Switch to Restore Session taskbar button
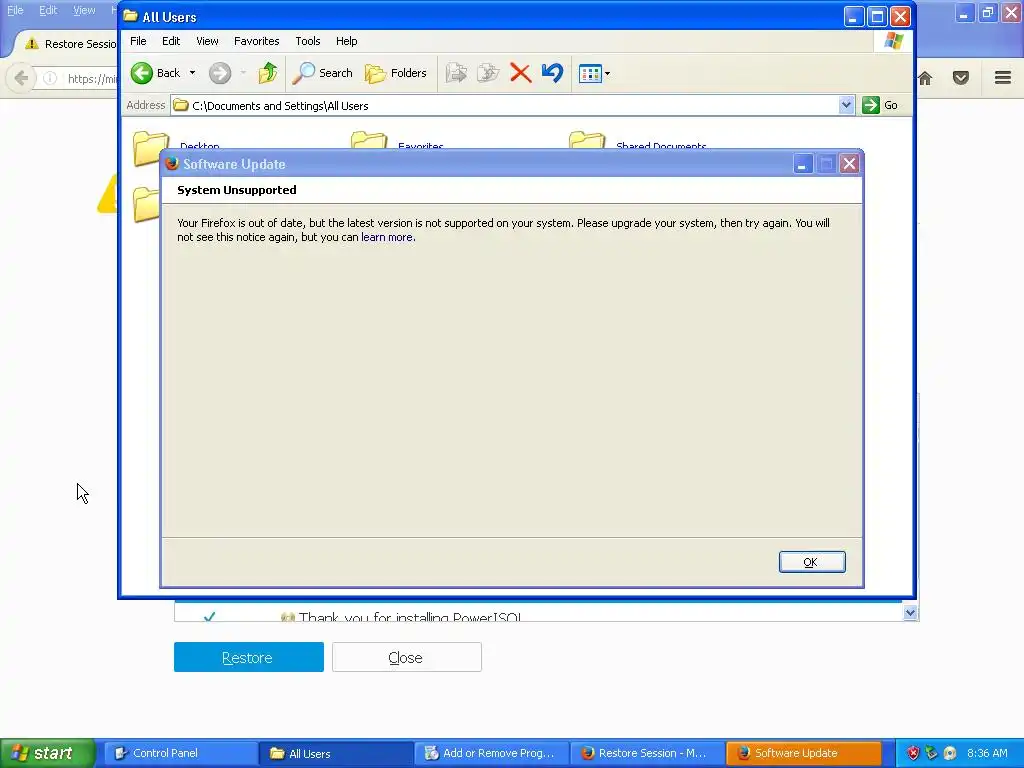The image size is (1024, 768). 647,753
